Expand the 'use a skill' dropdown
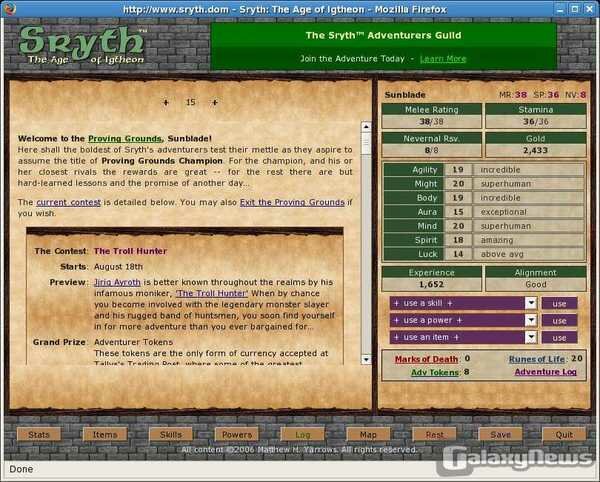This screenshot has width=600, height=482. pos(531,303)
